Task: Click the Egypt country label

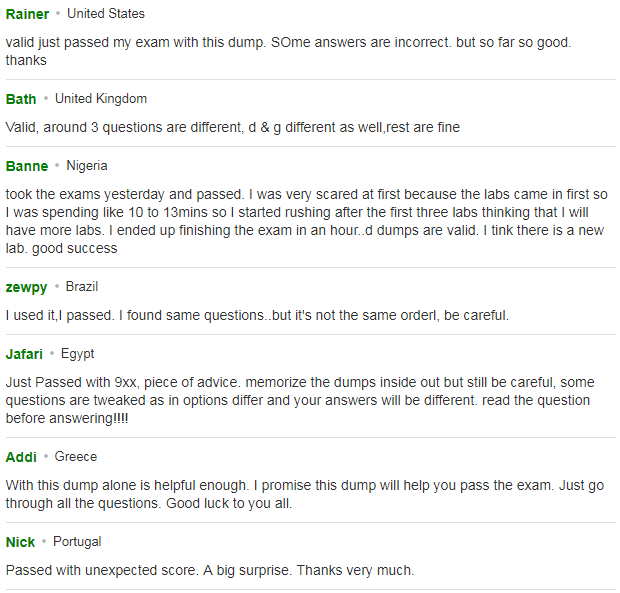Action: 78,354
